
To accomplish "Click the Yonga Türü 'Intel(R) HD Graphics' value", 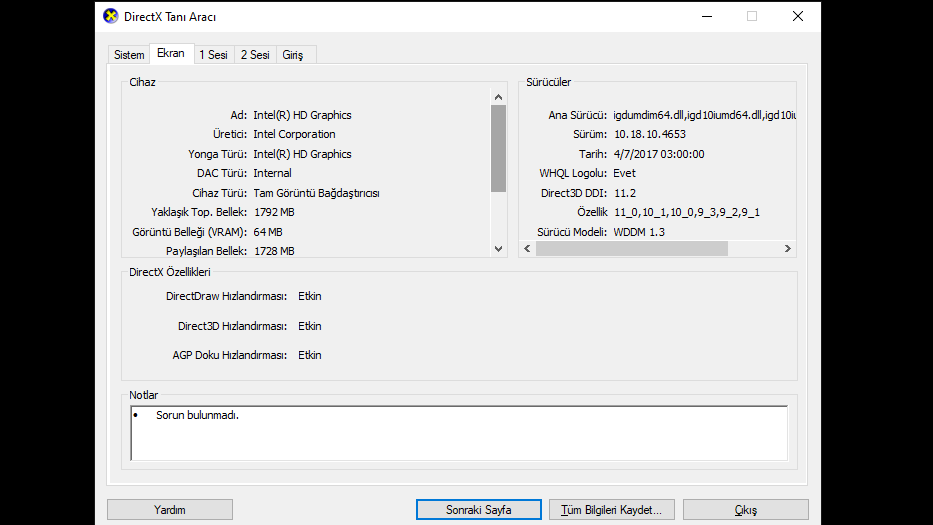I will coord(302,154).
